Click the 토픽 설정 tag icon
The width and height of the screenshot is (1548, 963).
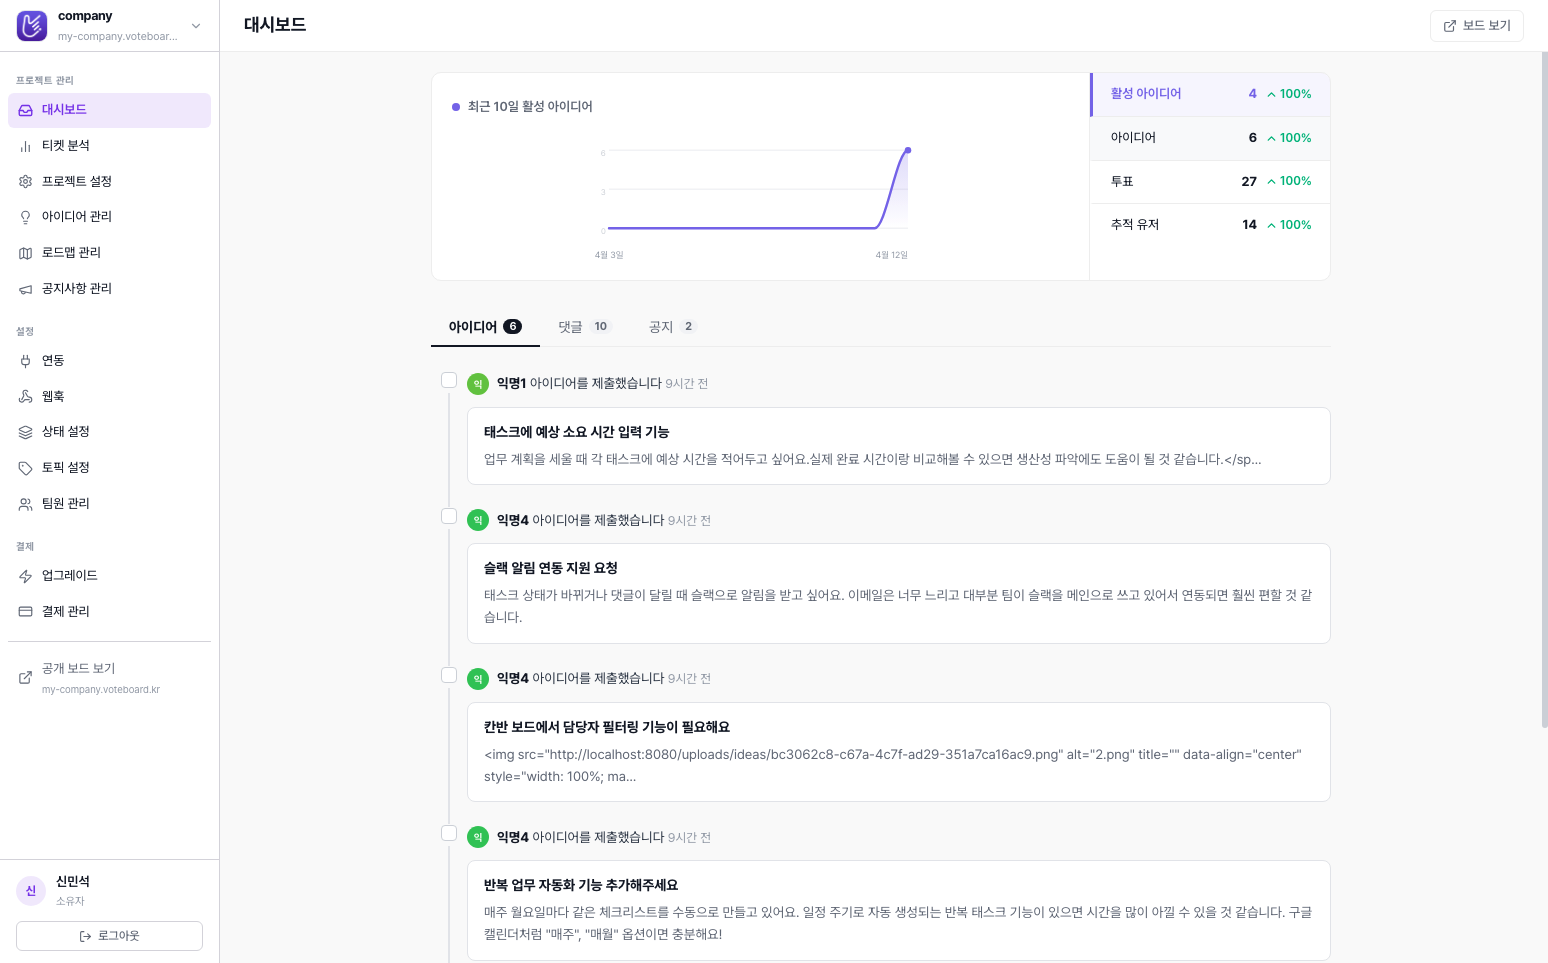(x=26, y=468)
